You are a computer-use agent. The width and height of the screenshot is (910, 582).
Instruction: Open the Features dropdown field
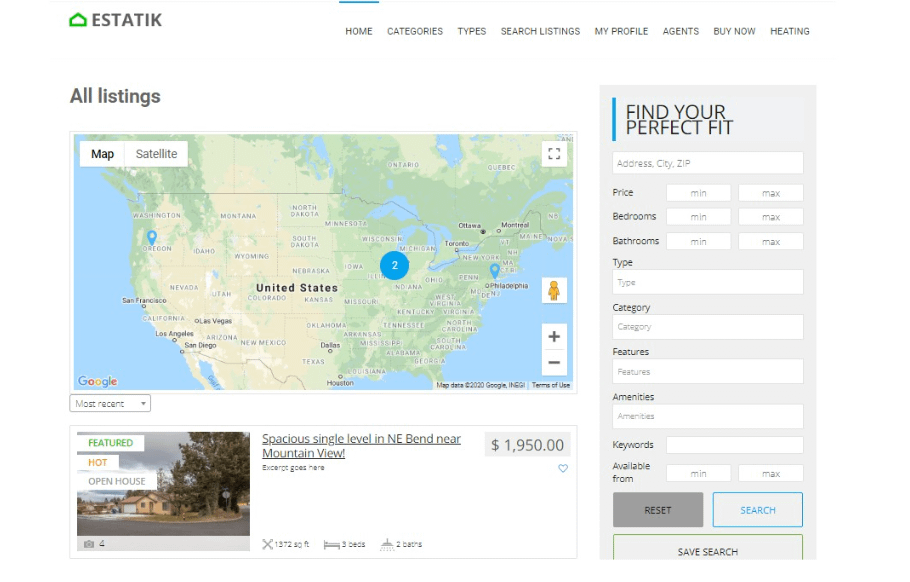point(707,371)
